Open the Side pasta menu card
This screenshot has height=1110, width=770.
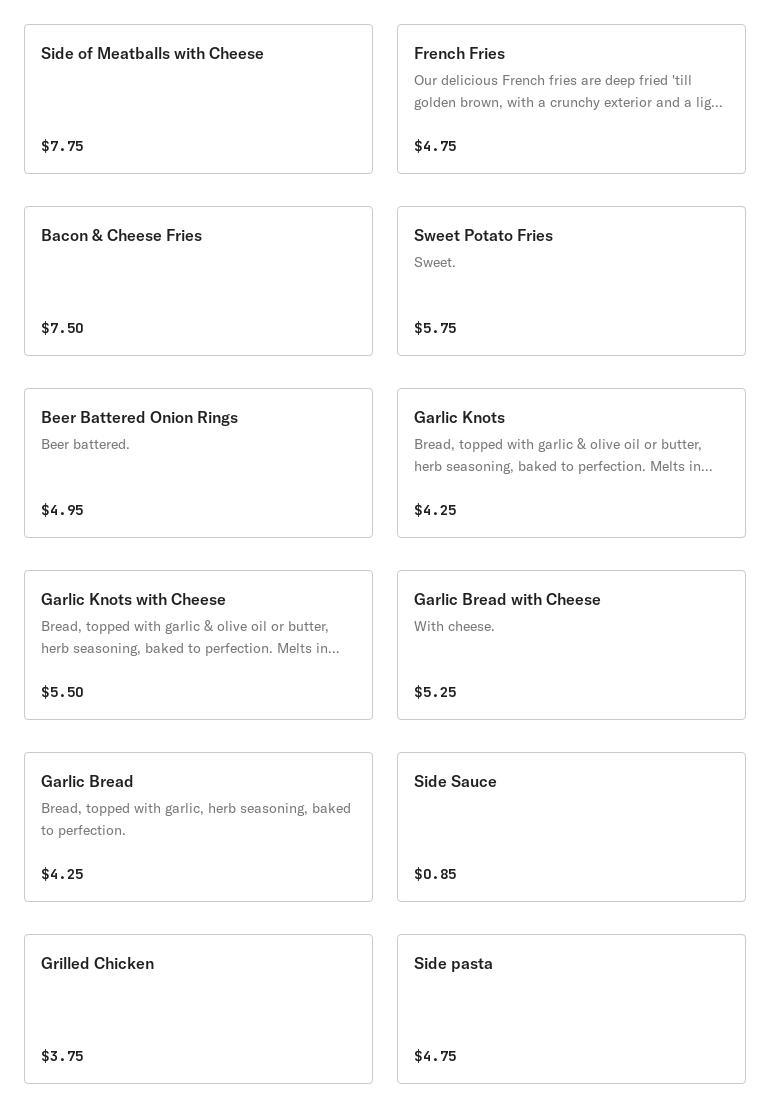pos(571,1009)
